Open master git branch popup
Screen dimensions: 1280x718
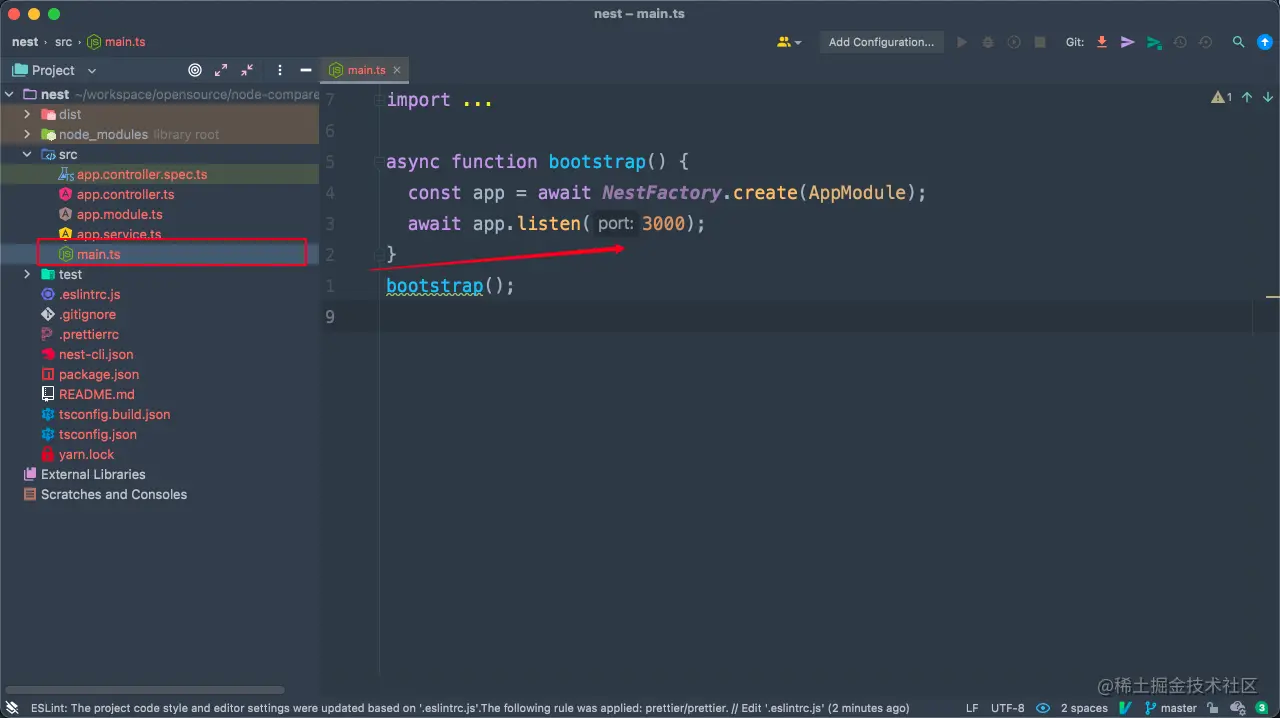(x=1170, y=707)
